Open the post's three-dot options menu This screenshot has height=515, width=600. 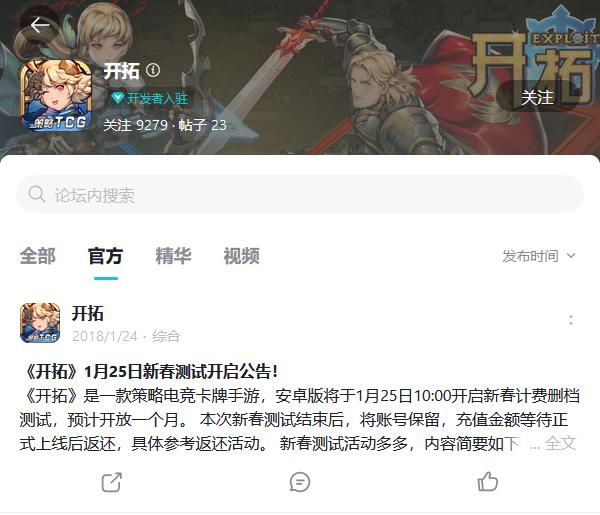click(x=571, y=320)
